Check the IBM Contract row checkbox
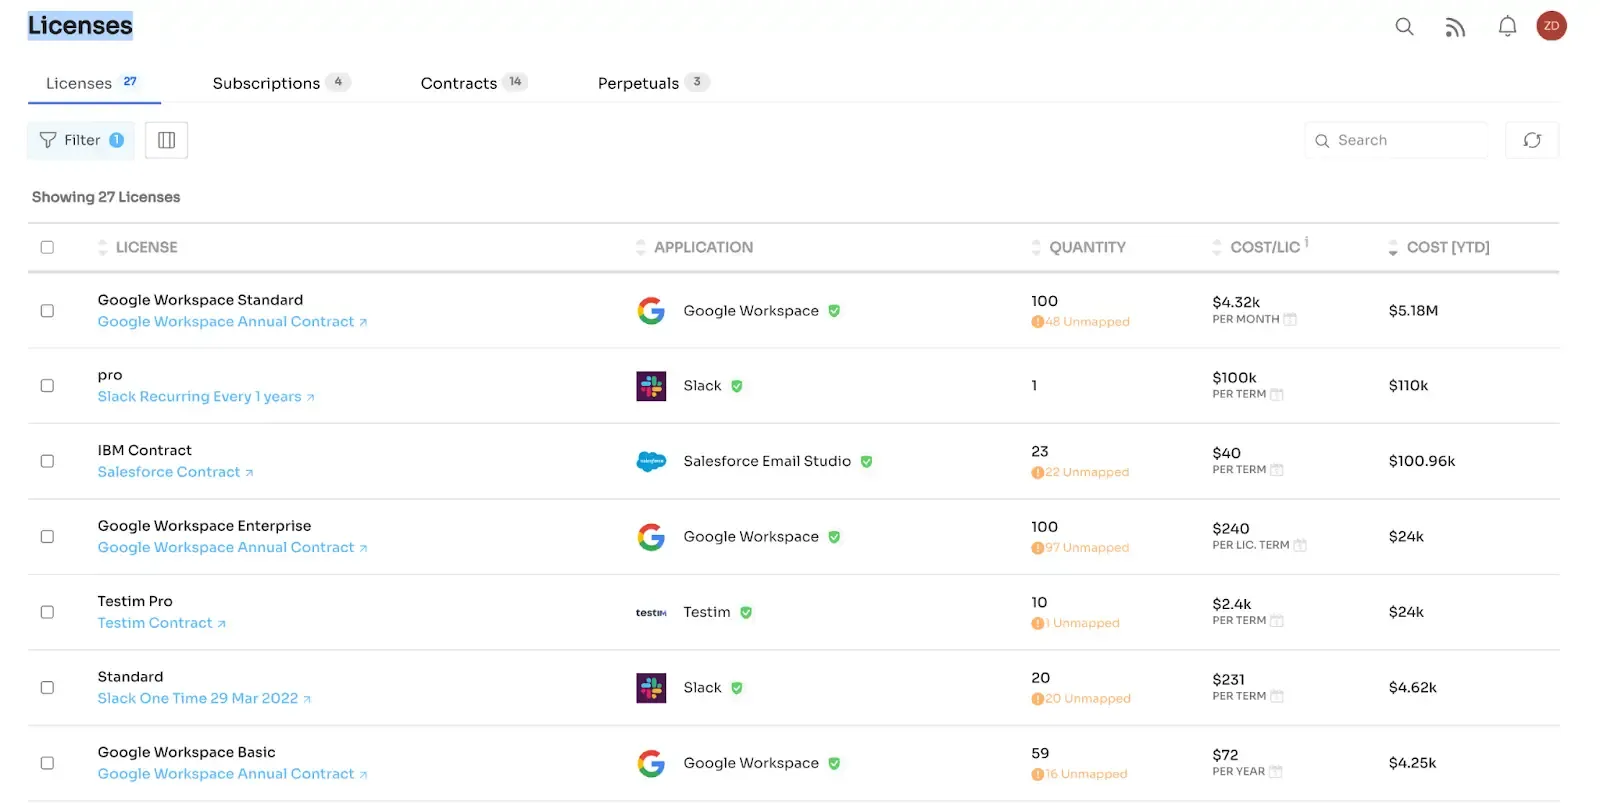 click(47, 462)
